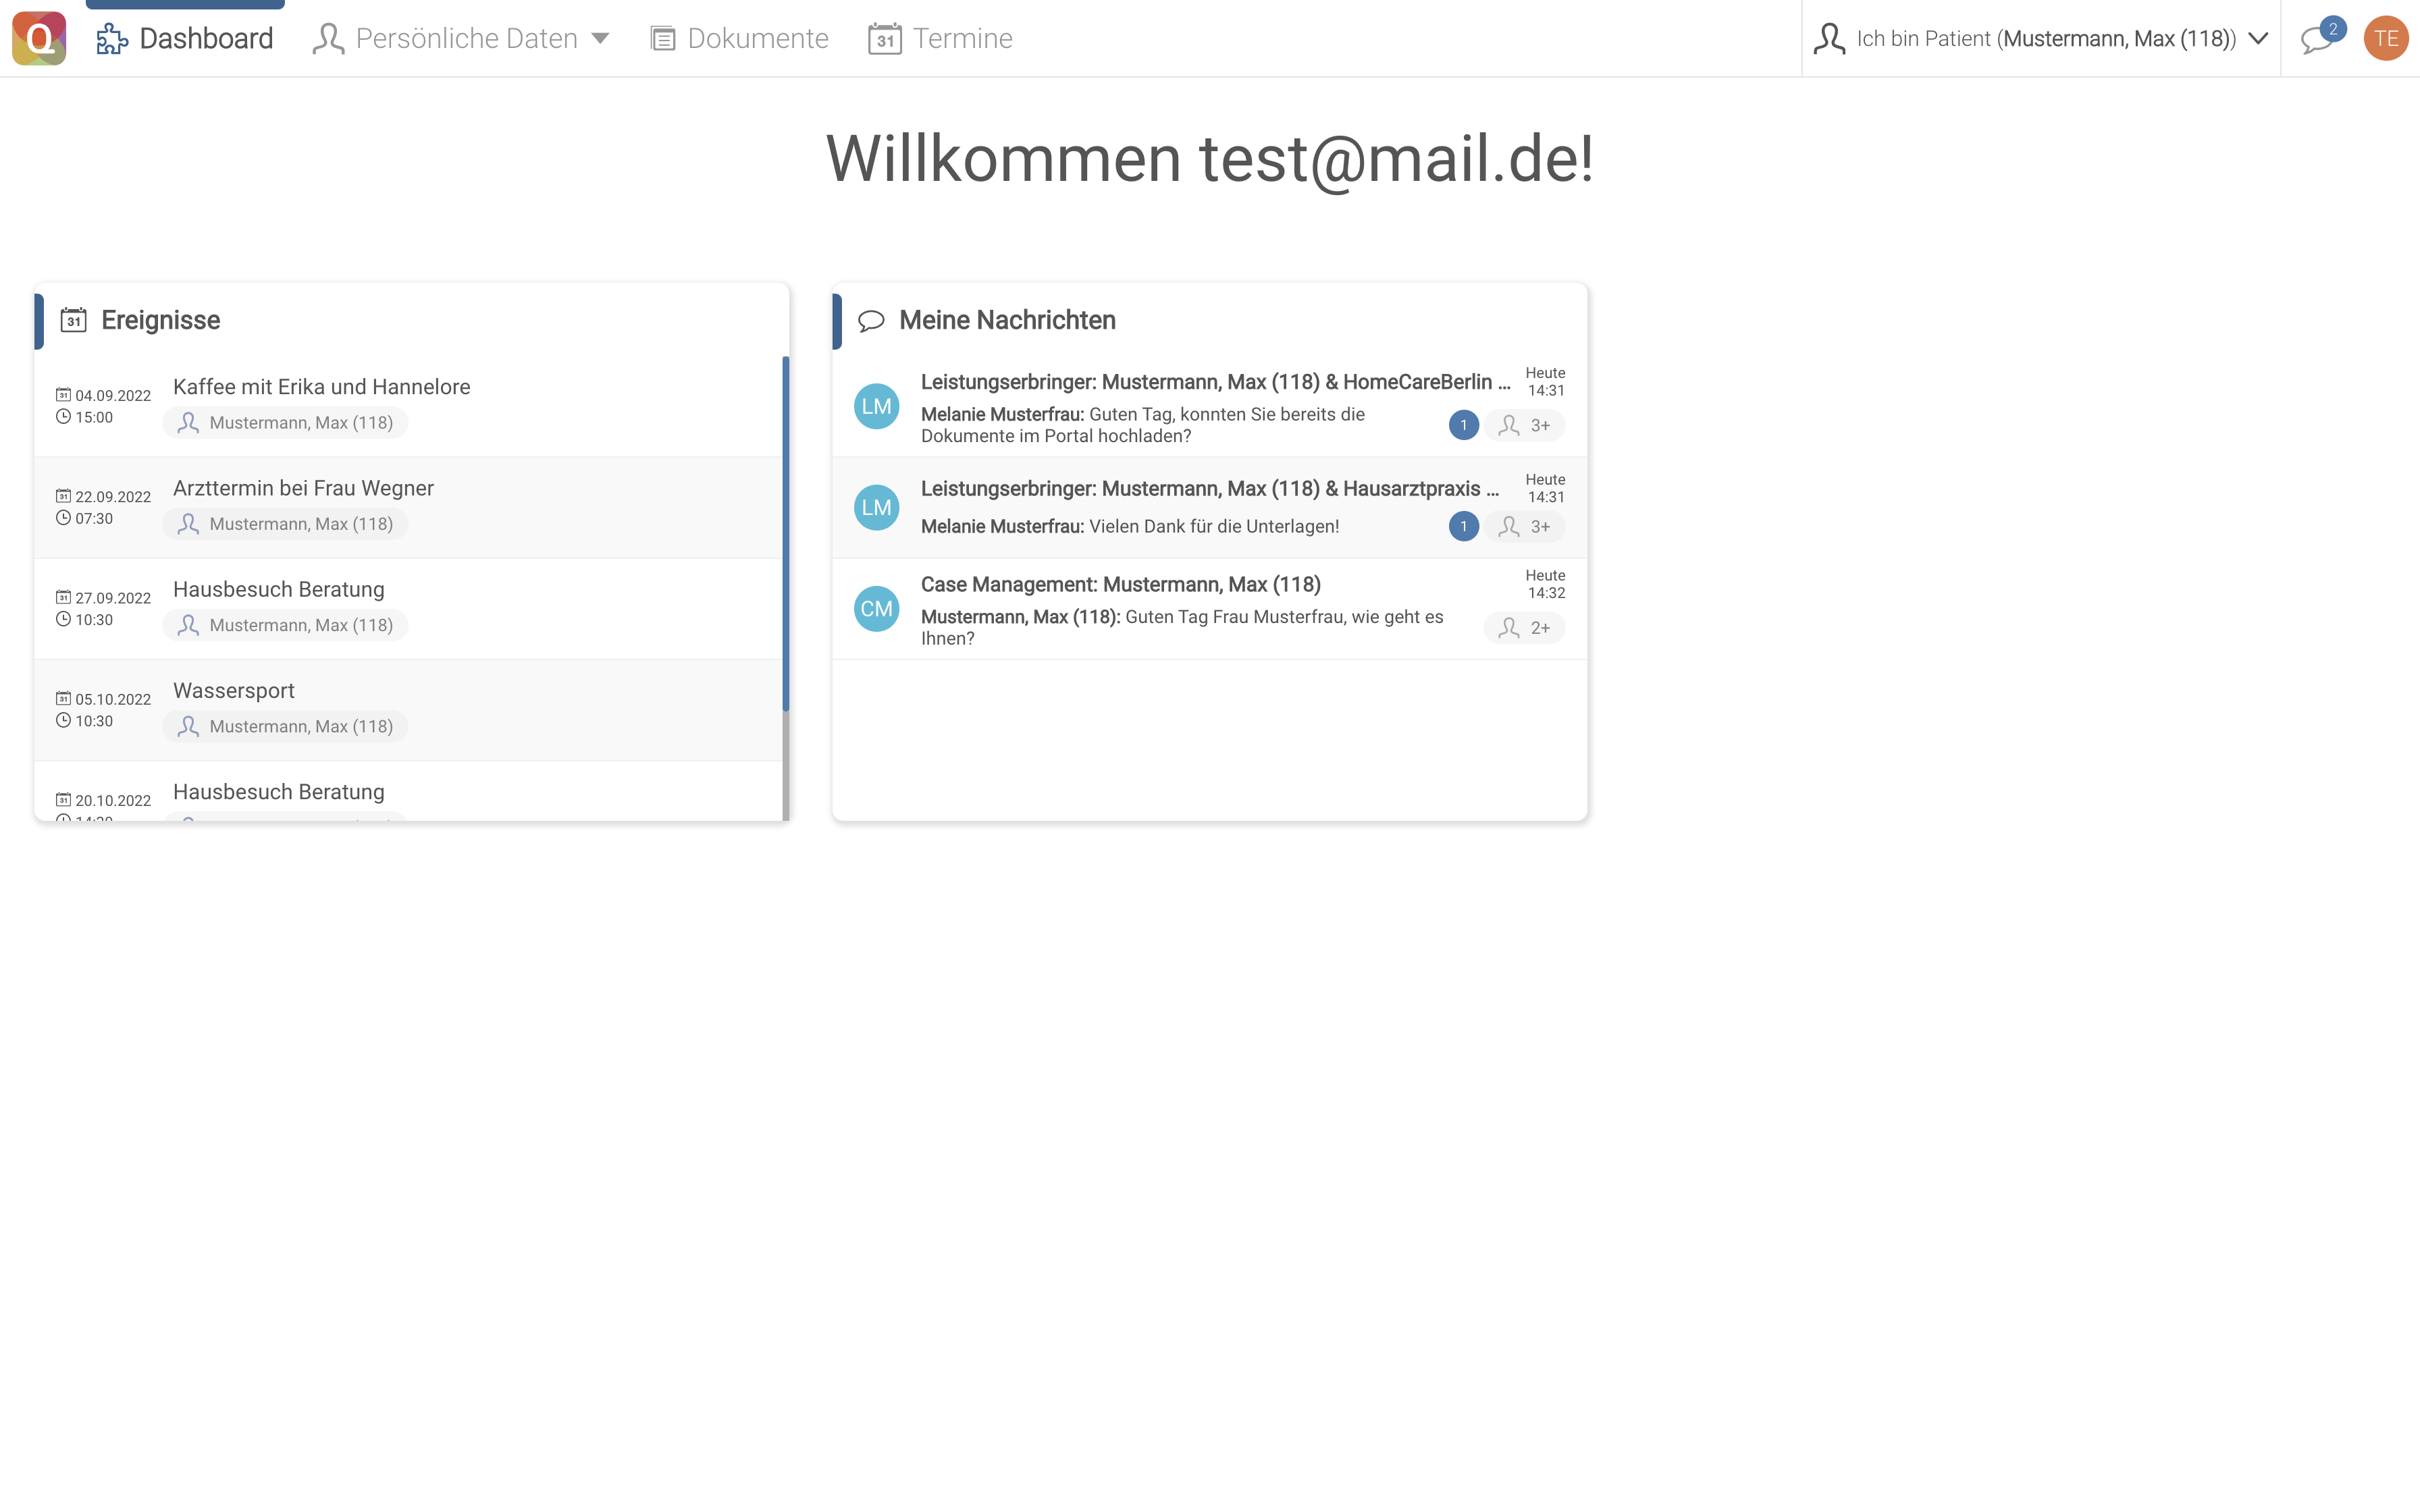Open the chat notifications bubble icon
Image resolution: width=2420 pixels, height=1512 pixels.
pos(2316,40)
